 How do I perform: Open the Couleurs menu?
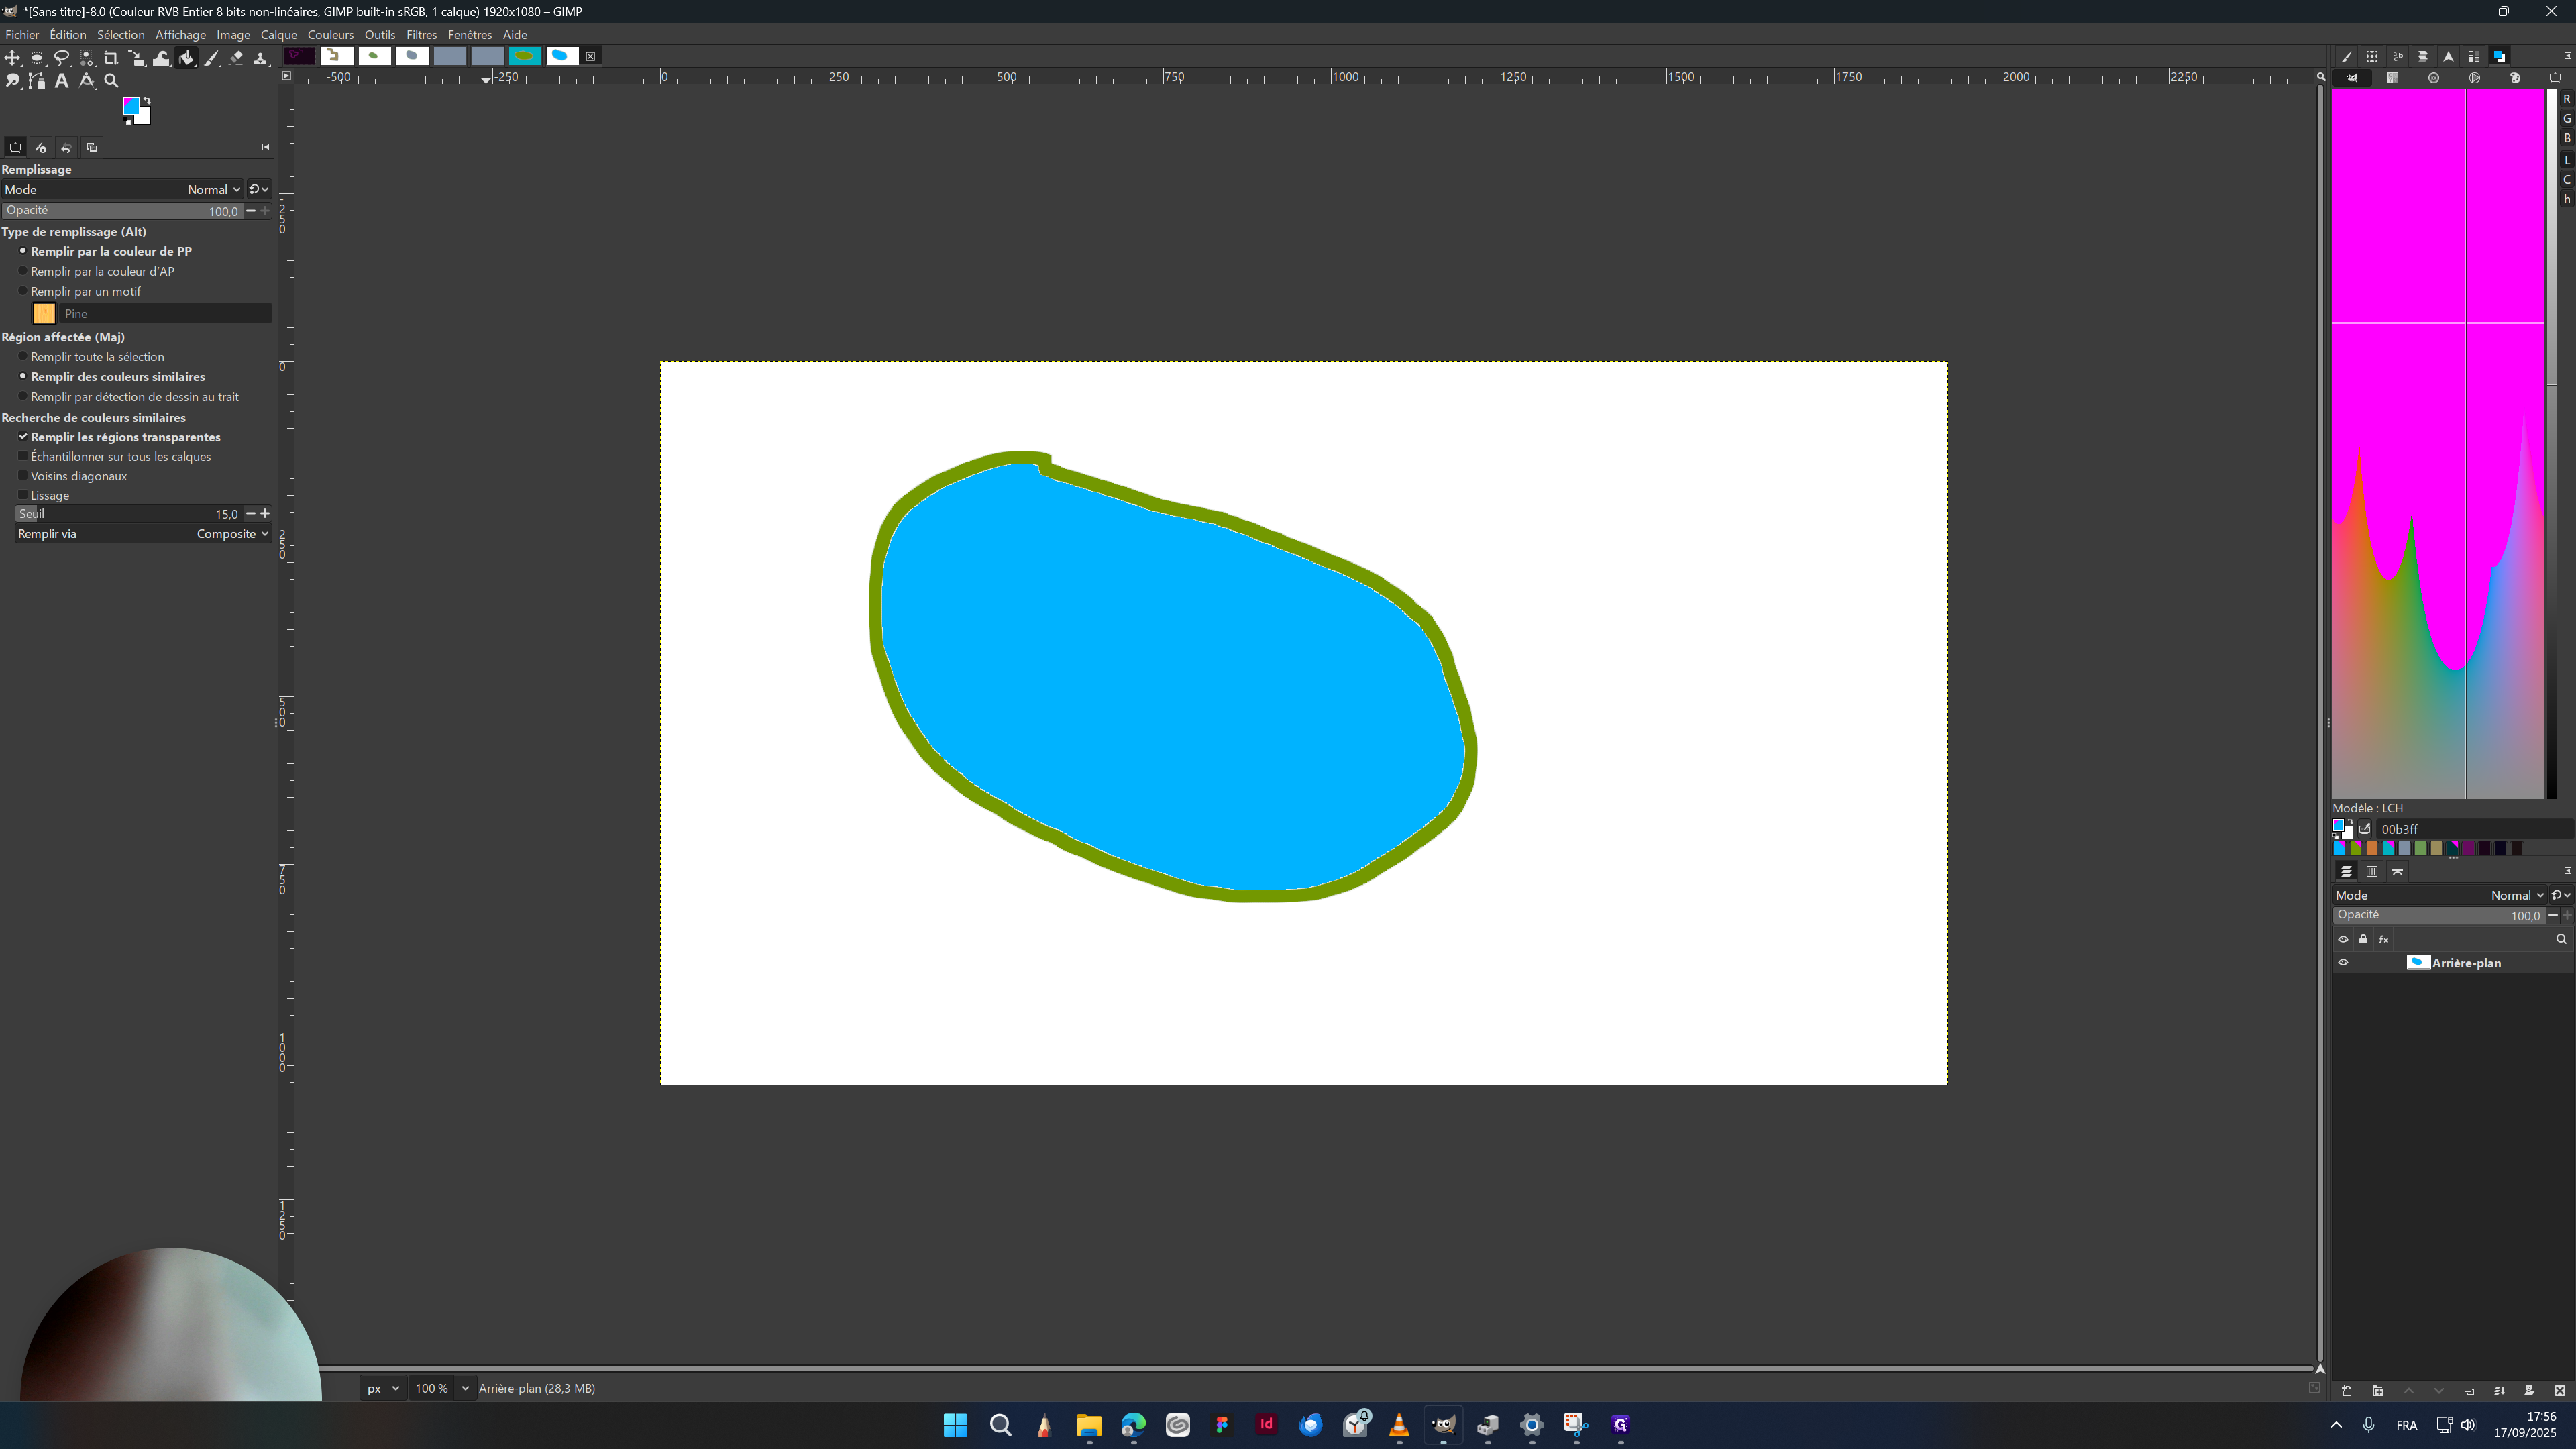(330, 34)
